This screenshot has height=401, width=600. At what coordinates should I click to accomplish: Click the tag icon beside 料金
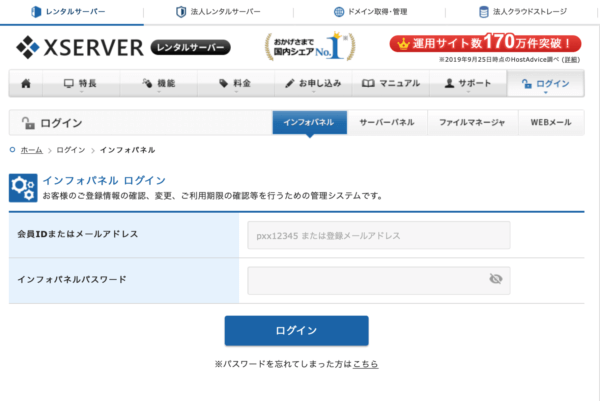[x=223, y=83]
